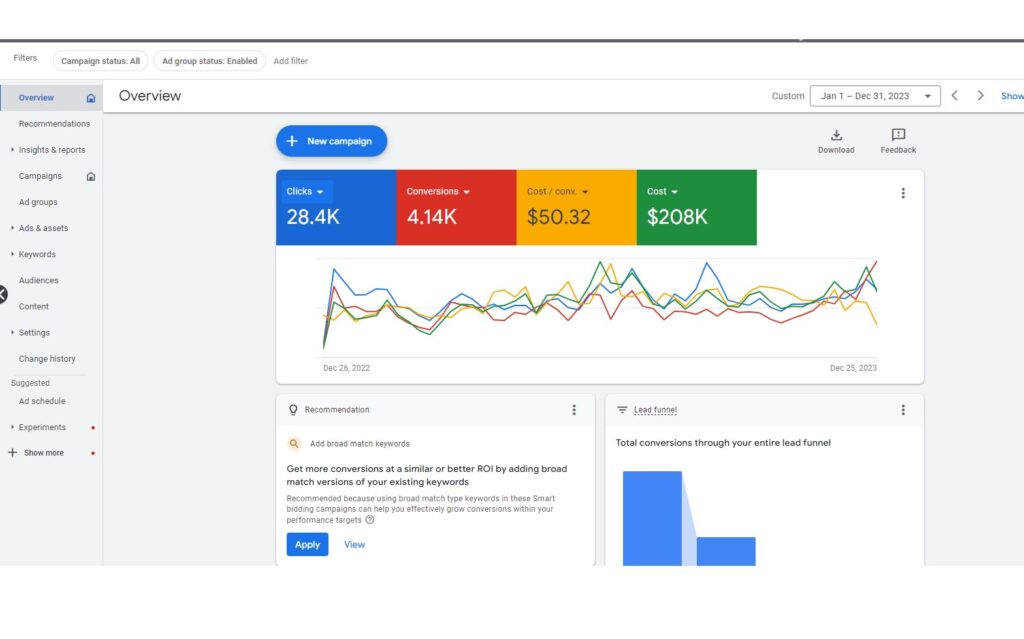This screenshot has height=639, width=1024.
Task: Go to next date range arrow
Action: (980, 96)
